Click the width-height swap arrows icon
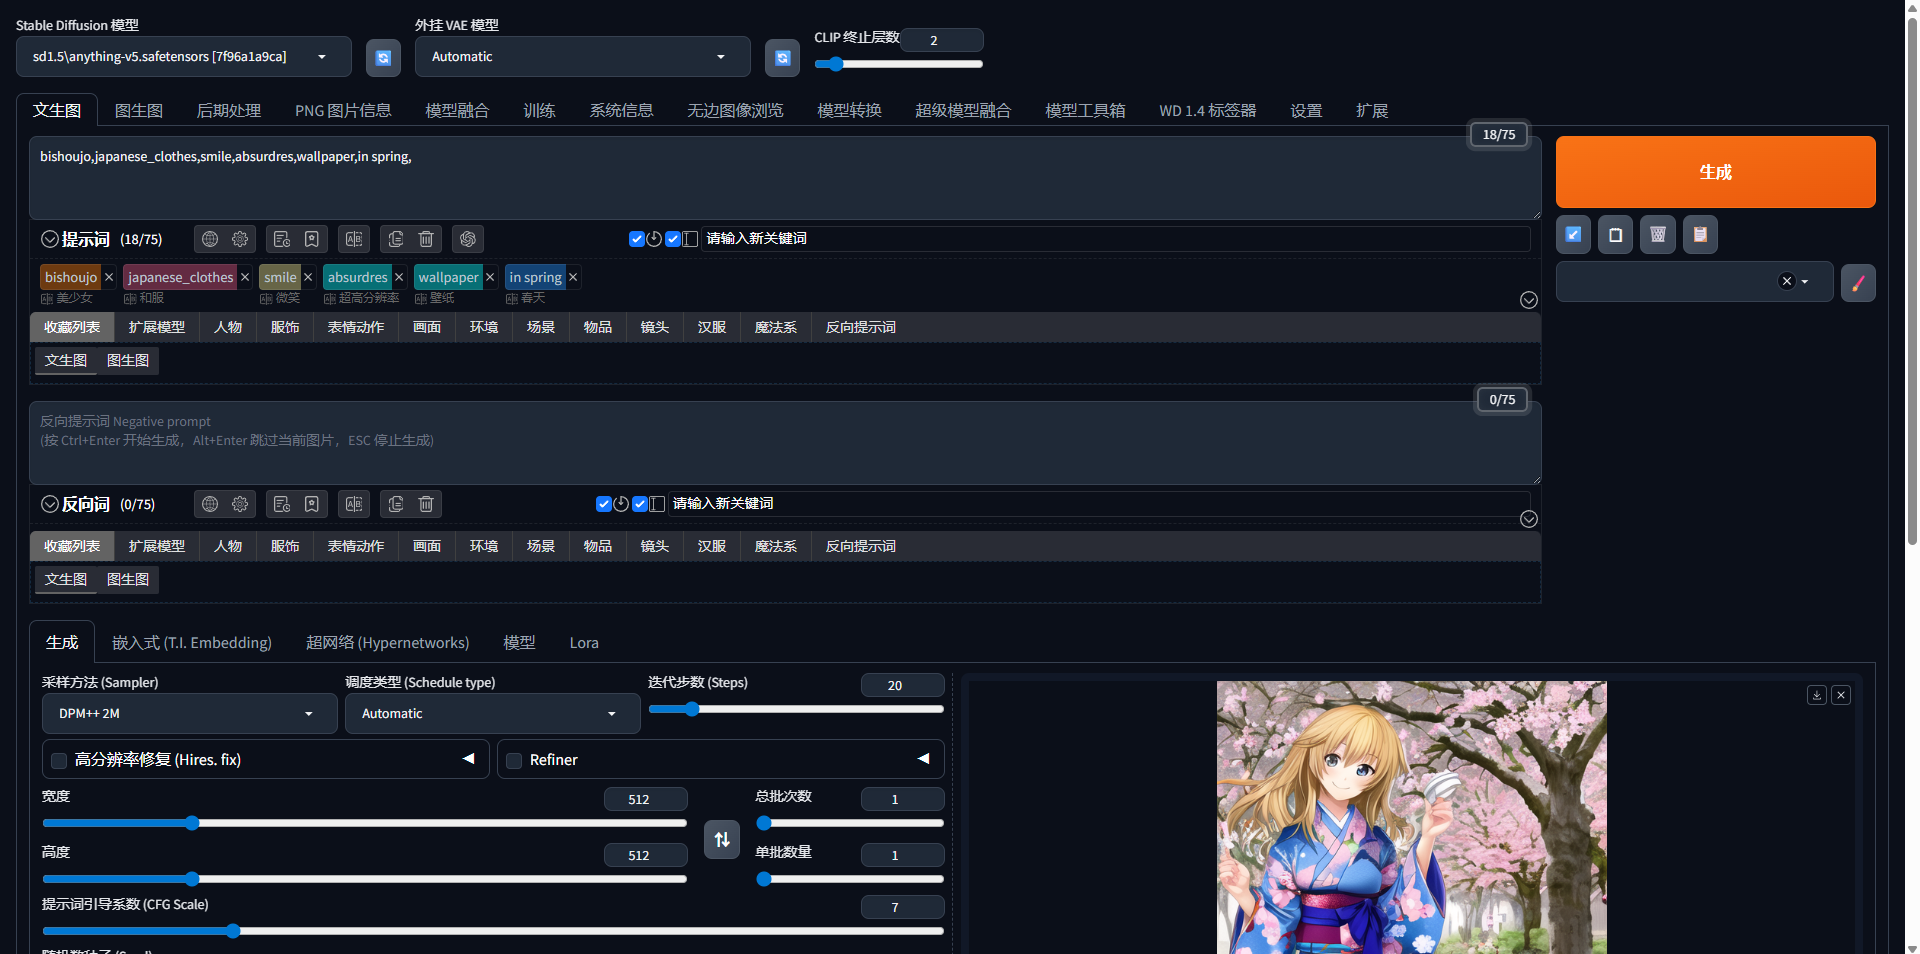The height and width of the screenshot is (954, 1920). click(x=721, y=839)
